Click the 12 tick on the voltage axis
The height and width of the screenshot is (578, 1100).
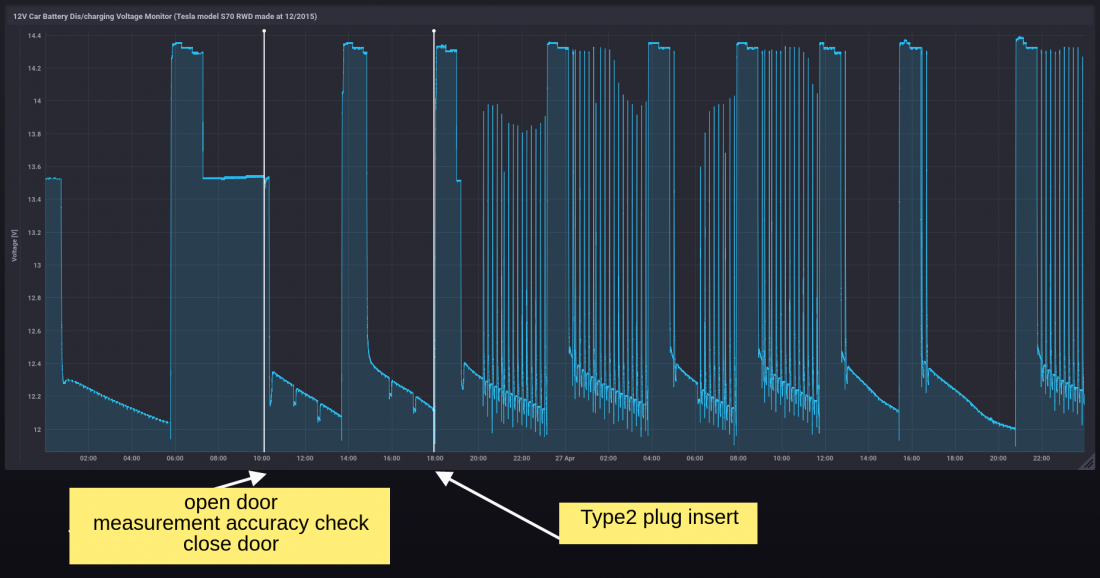(x=37, y=430)
